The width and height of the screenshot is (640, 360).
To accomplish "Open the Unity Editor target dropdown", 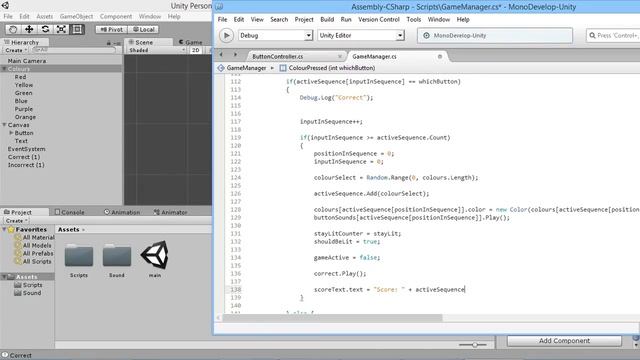I will coord(361,36).
